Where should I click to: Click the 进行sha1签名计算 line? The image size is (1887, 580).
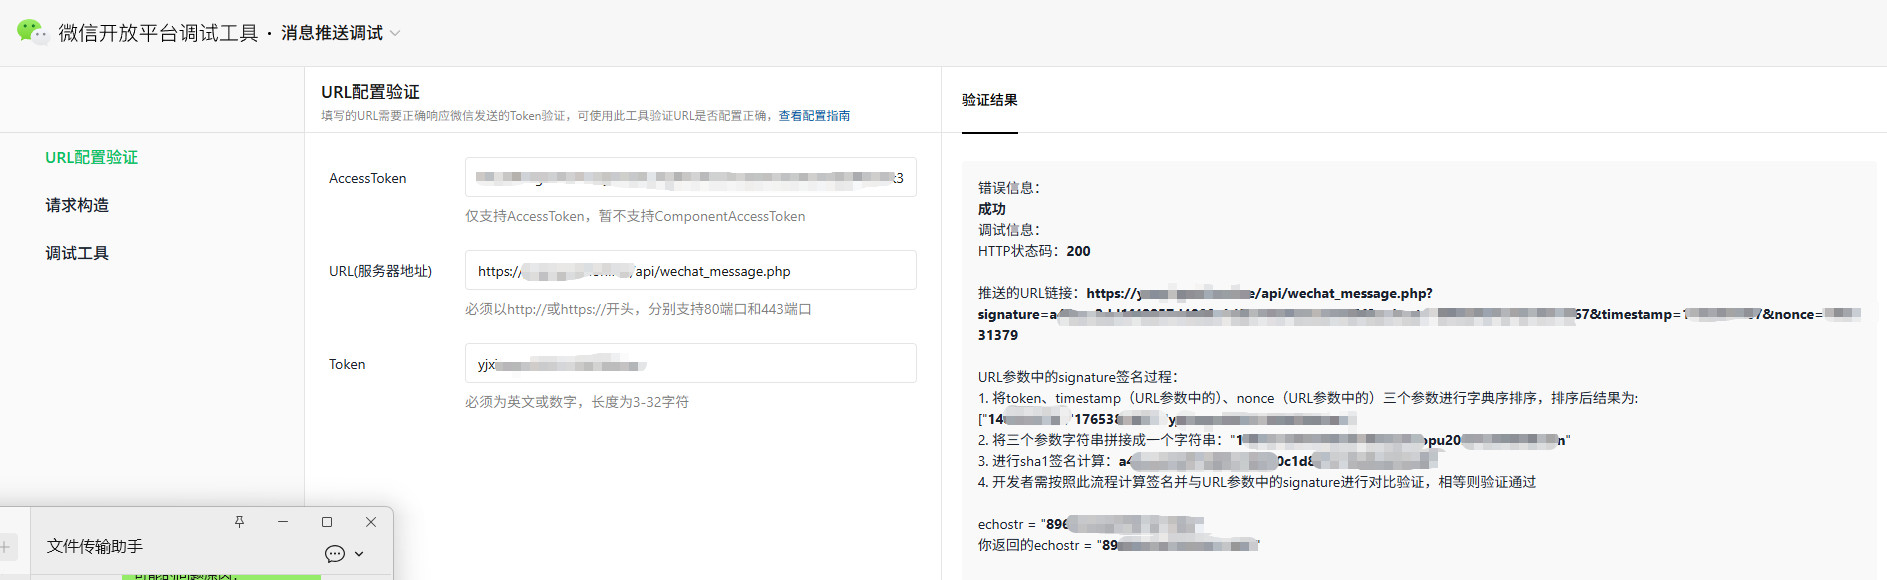pos(1207,461)
